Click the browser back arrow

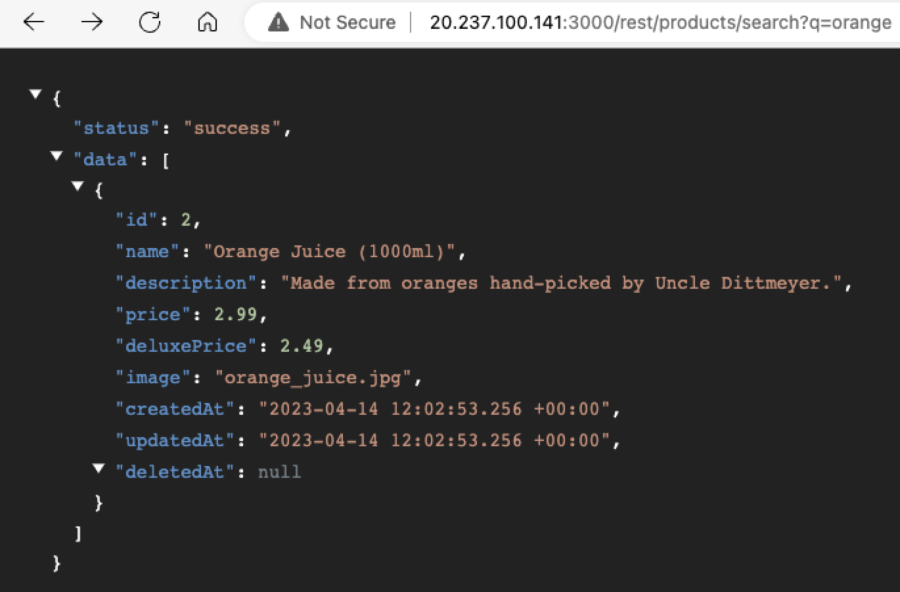pyautogui.click(x=34, y=22)
